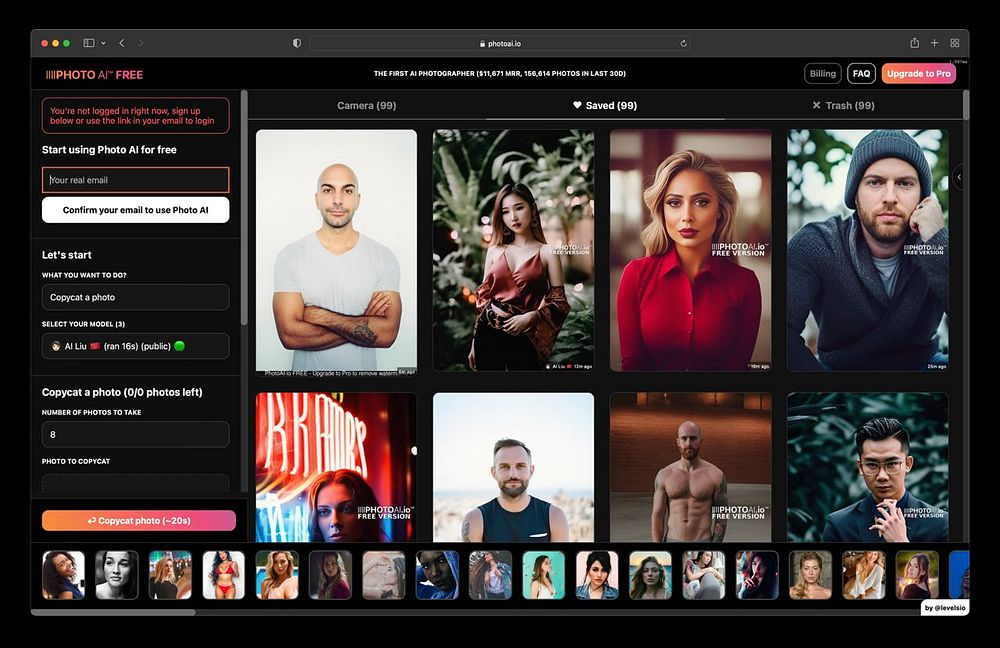1000x648 pixels.
Task: Collapse panel using right-edge chevron arrow
Action: [x=959, y=177]
